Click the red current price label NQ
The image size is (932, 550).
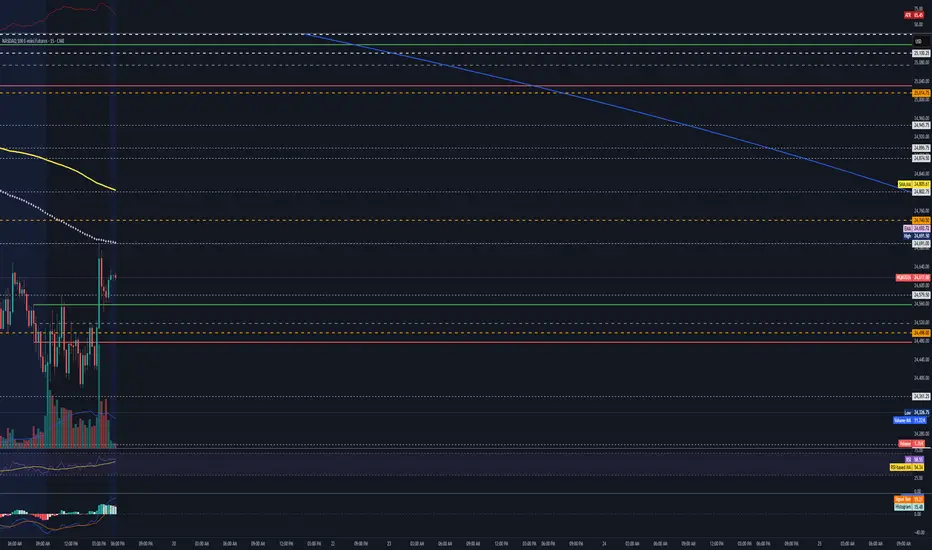tap(913, 278)
